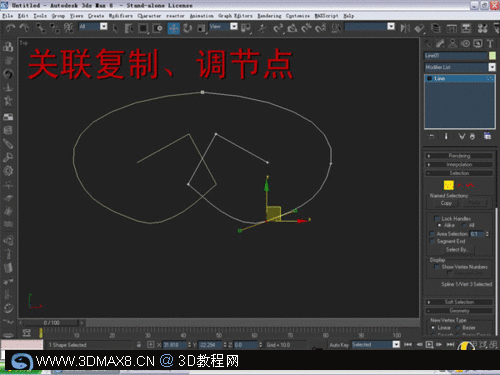
Task: Toggle the selection lock icon
Action: point(139,345)
